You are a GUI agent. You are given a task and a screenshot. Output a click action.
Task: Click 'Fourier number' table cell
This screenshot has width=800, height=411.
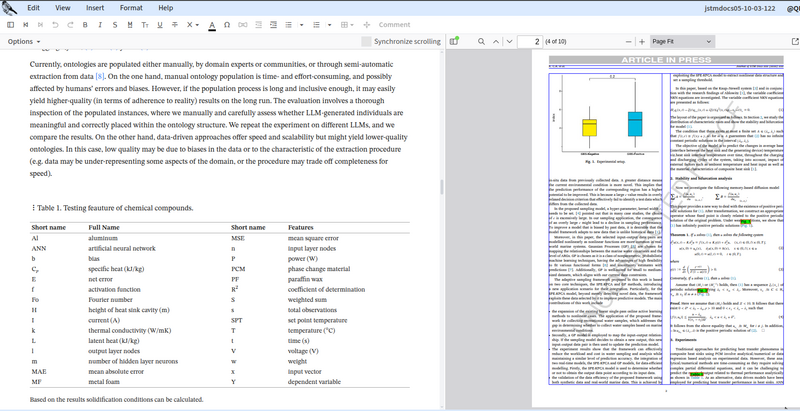pyautogui.click(x=110, y=299)
